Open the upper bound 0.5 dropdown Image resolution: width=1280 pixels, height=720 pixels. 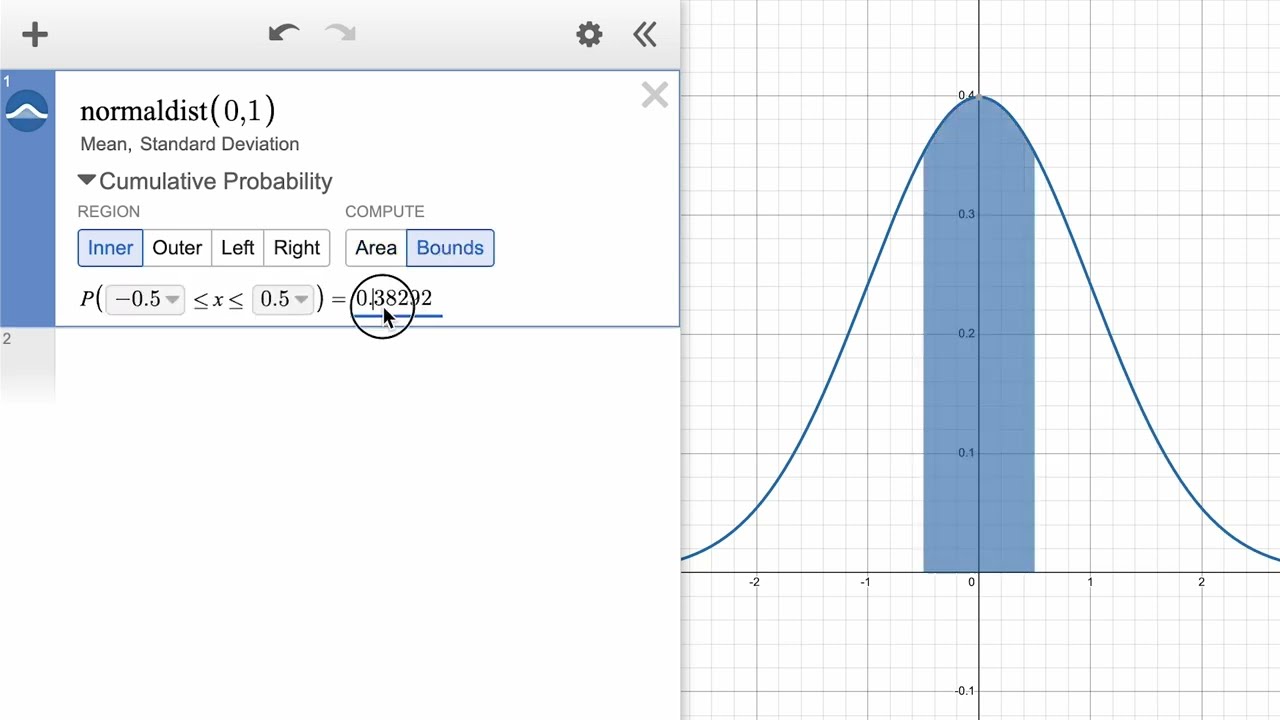tap(283, 299)
